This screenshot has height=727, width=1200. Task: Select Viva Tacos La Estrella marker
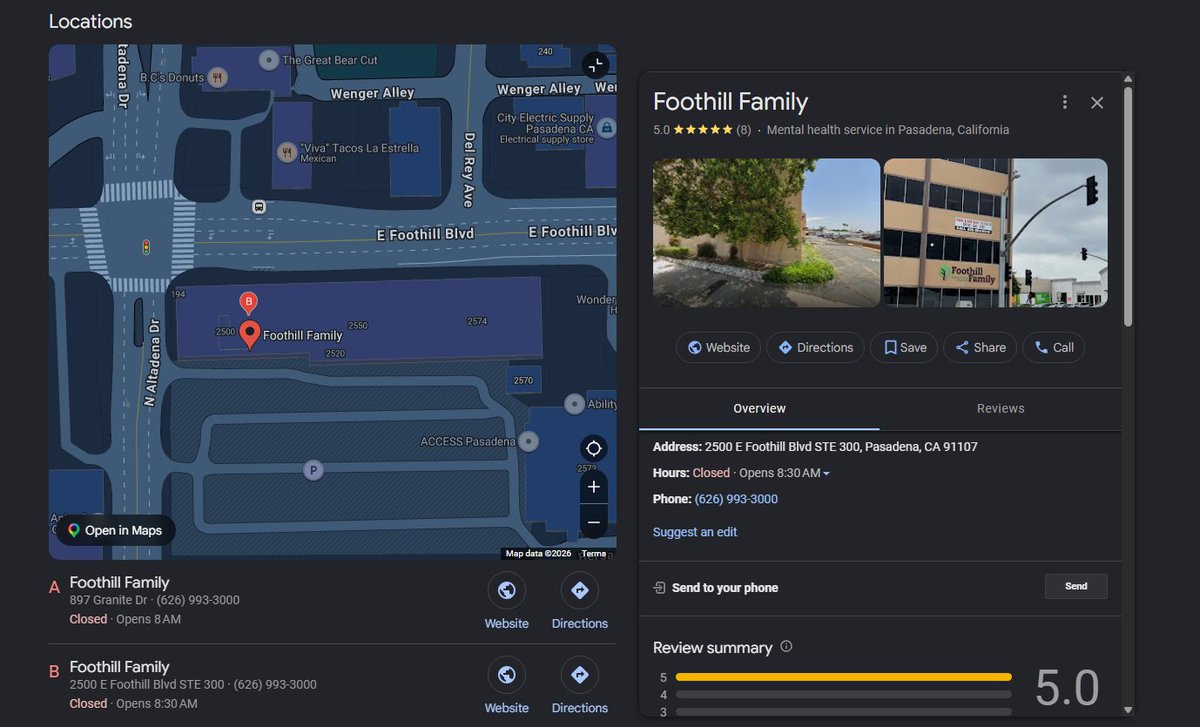pyautogui.click(x=287, y=153)
